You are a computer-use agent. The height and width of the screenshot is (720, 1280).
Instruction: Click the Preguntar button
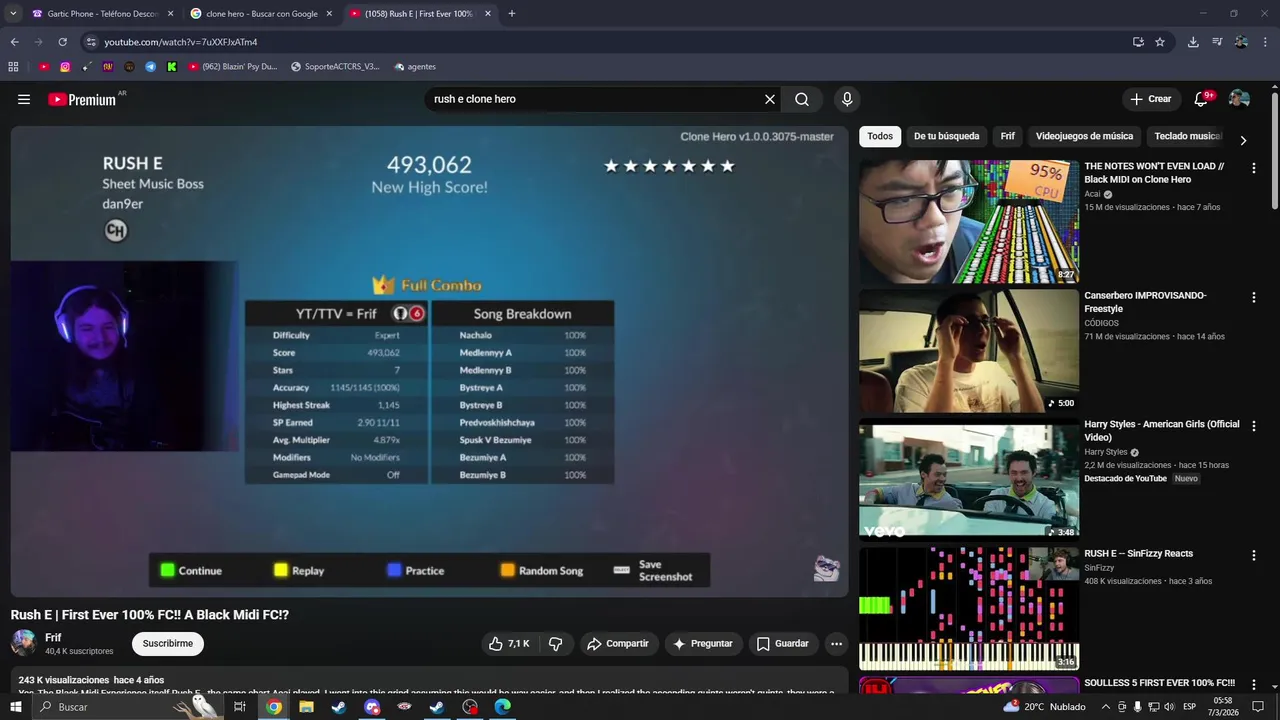pos(703,644)
